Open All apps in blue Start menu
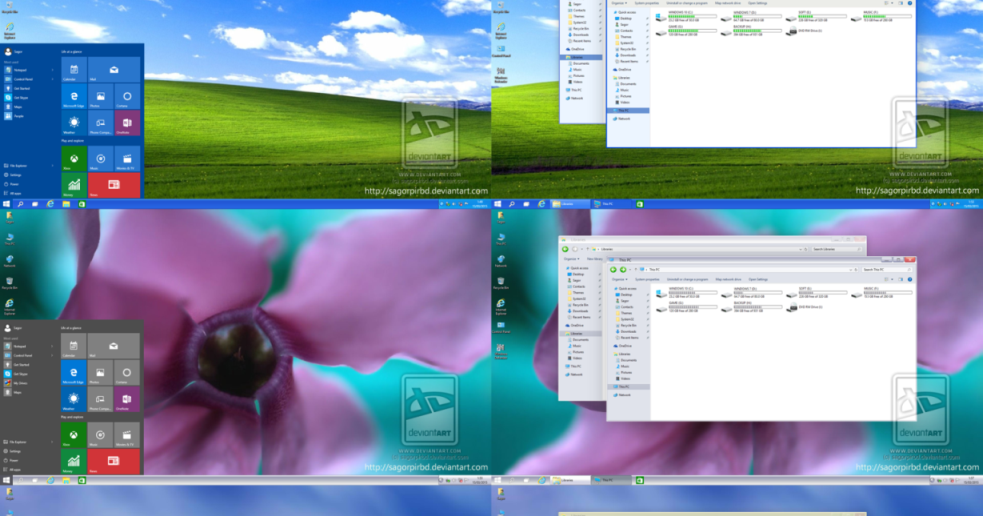 tap(12, 193)
